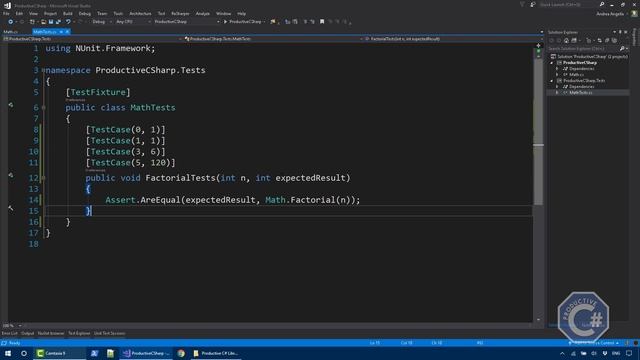Screen dimensions: 640x360
Task: Open the NuGet Browser panel tab
Action: pyautogui.click(x=51, y=333)
